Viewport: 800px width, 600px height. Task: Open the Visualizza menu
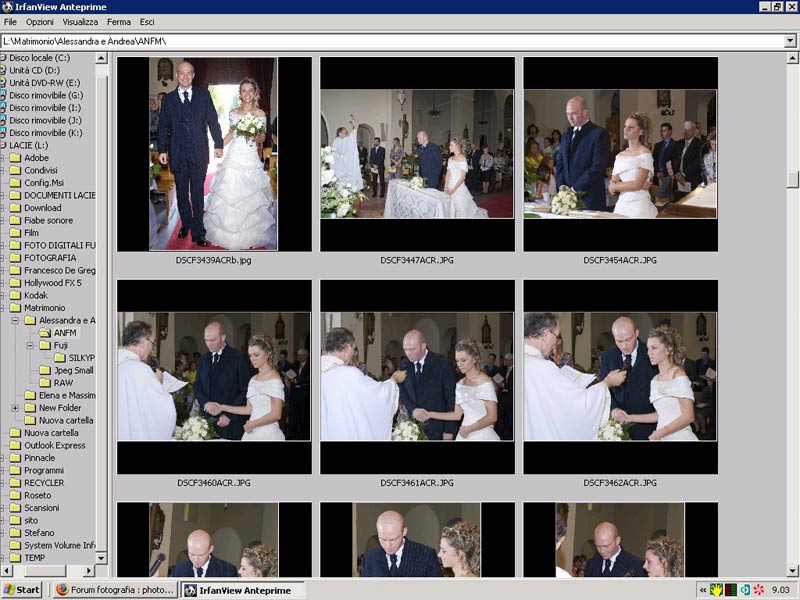[x=80, y=22]
